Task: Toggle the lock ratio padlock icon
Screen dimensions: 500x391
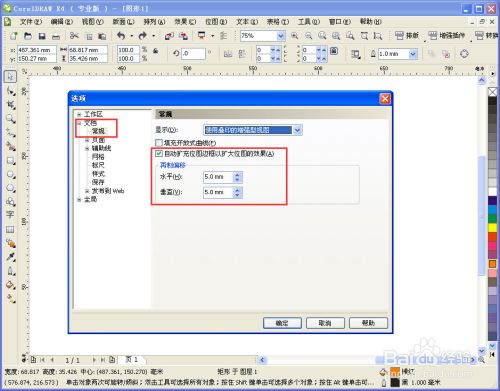Action: pyautogui.click(x=155, y=51)
